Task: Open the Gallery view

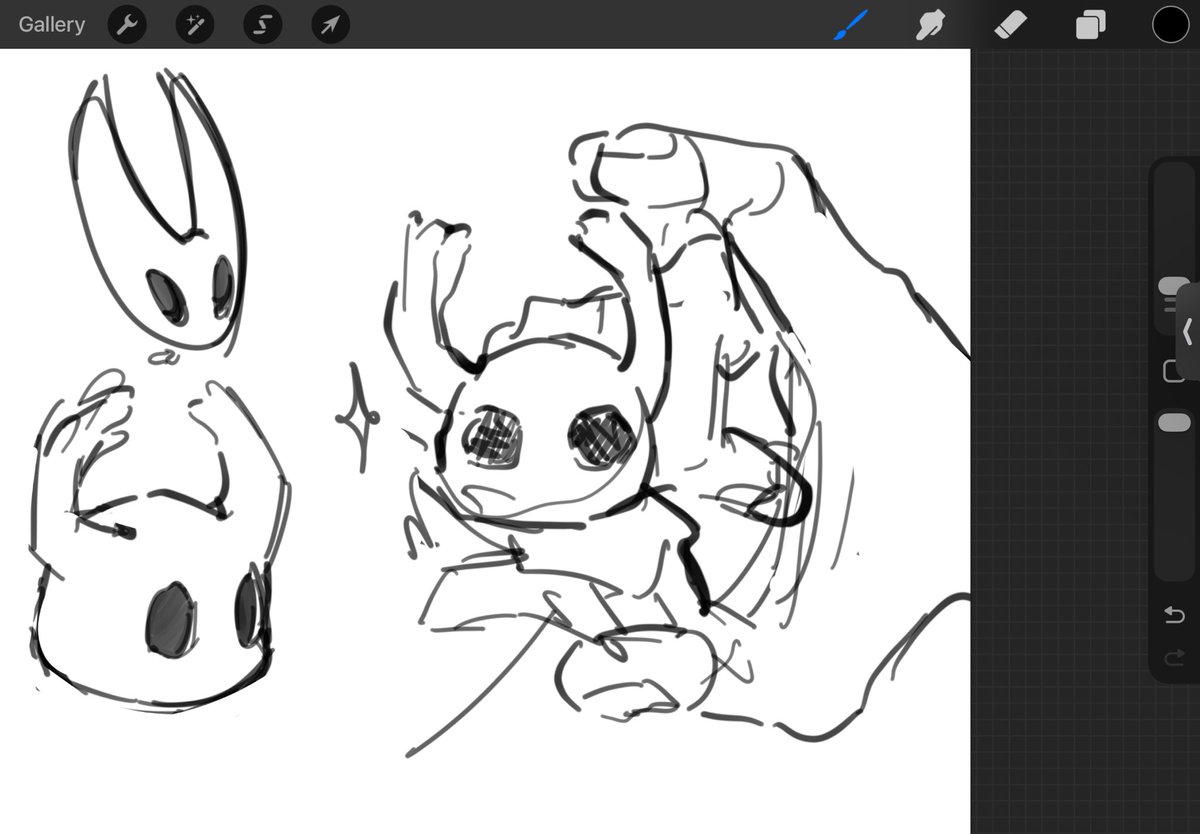Action: point(52,25)
